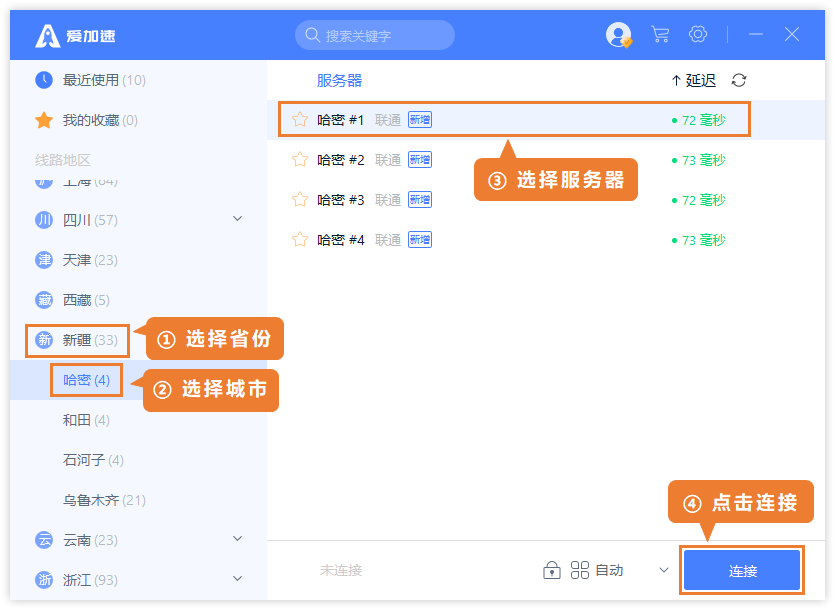Click the 新 province badge icon
This screenshot has width=835, height=610.
[x=44, y=340]
